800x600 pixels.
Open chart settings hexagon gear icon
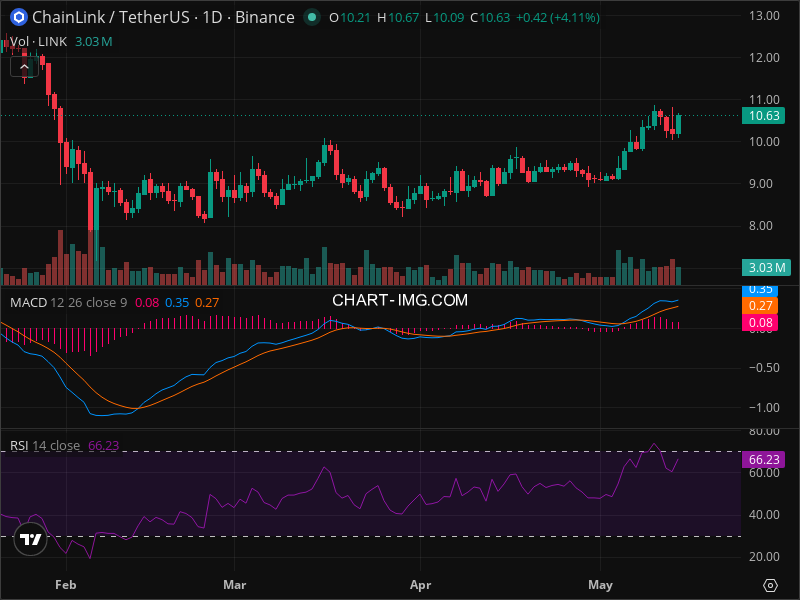click(770, 585)
